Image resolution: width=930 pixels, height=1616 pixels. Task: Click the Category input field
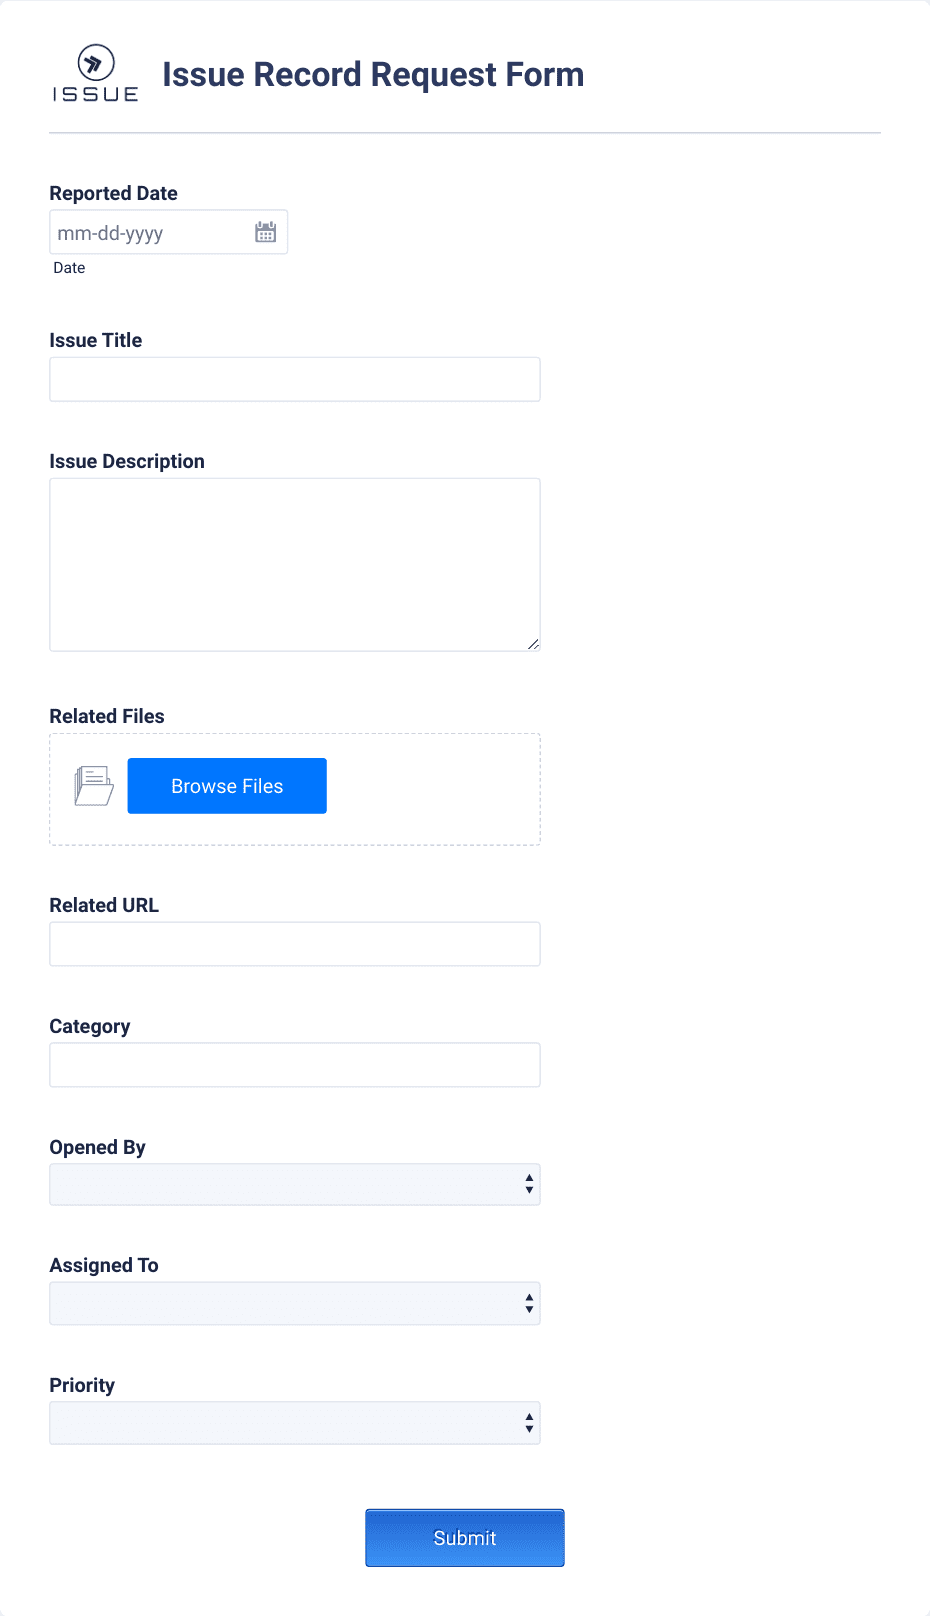295,1064
